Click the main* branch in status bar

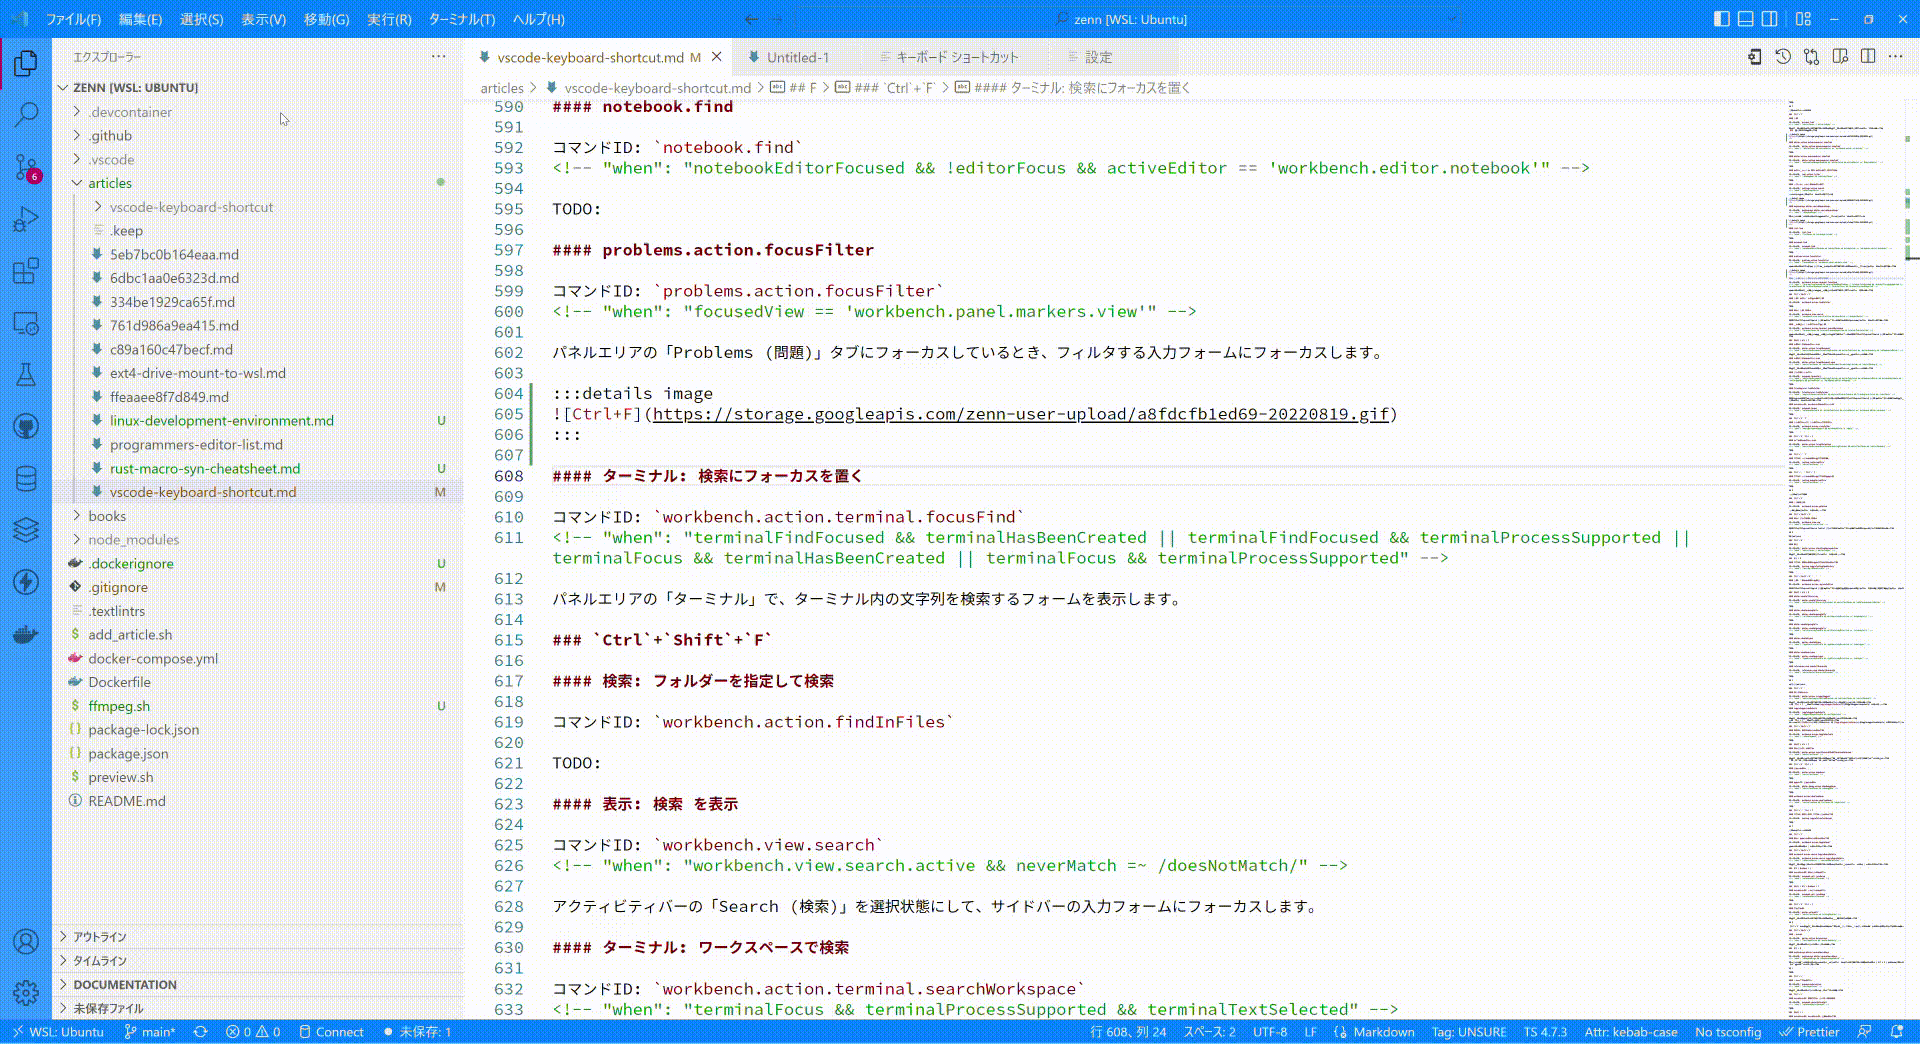(149, 1032)
